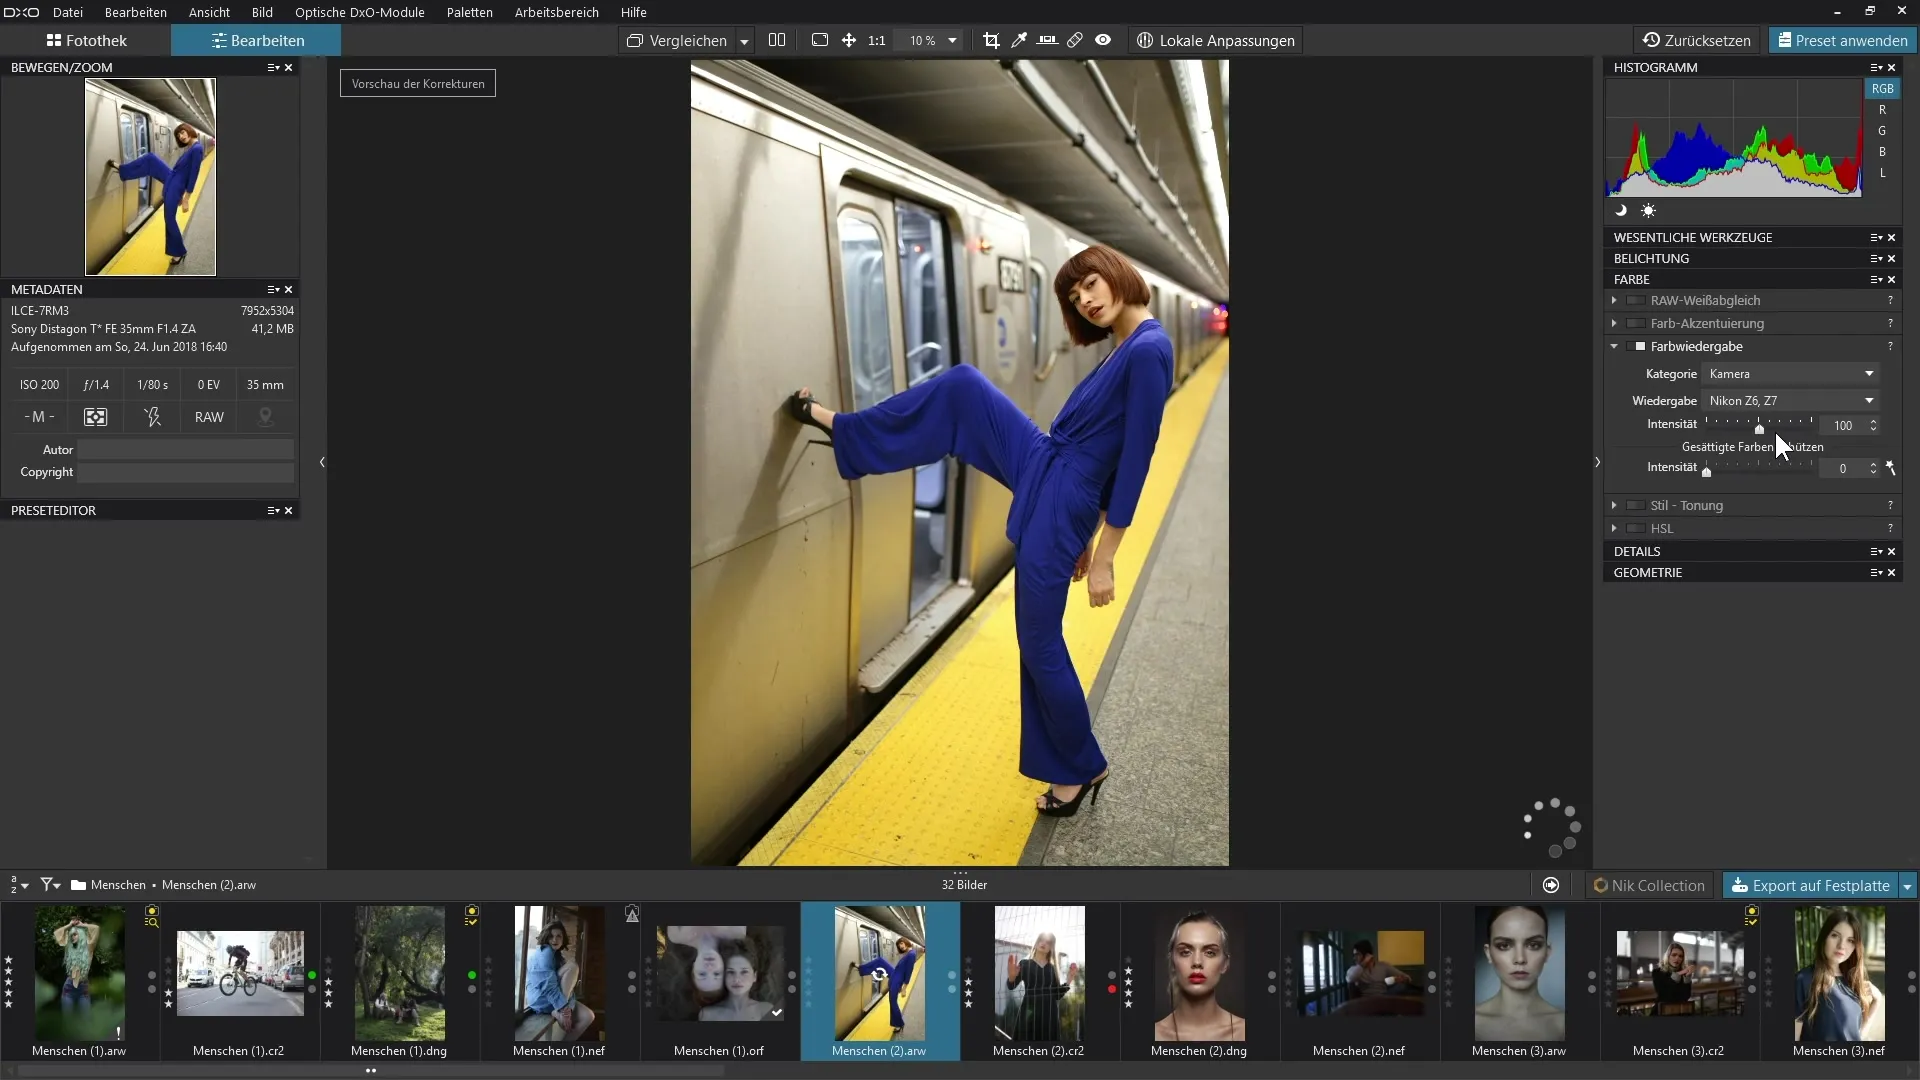The image size is (1920, 1080).
Task: Switch to the Fotothek tab
Action: 86,40
